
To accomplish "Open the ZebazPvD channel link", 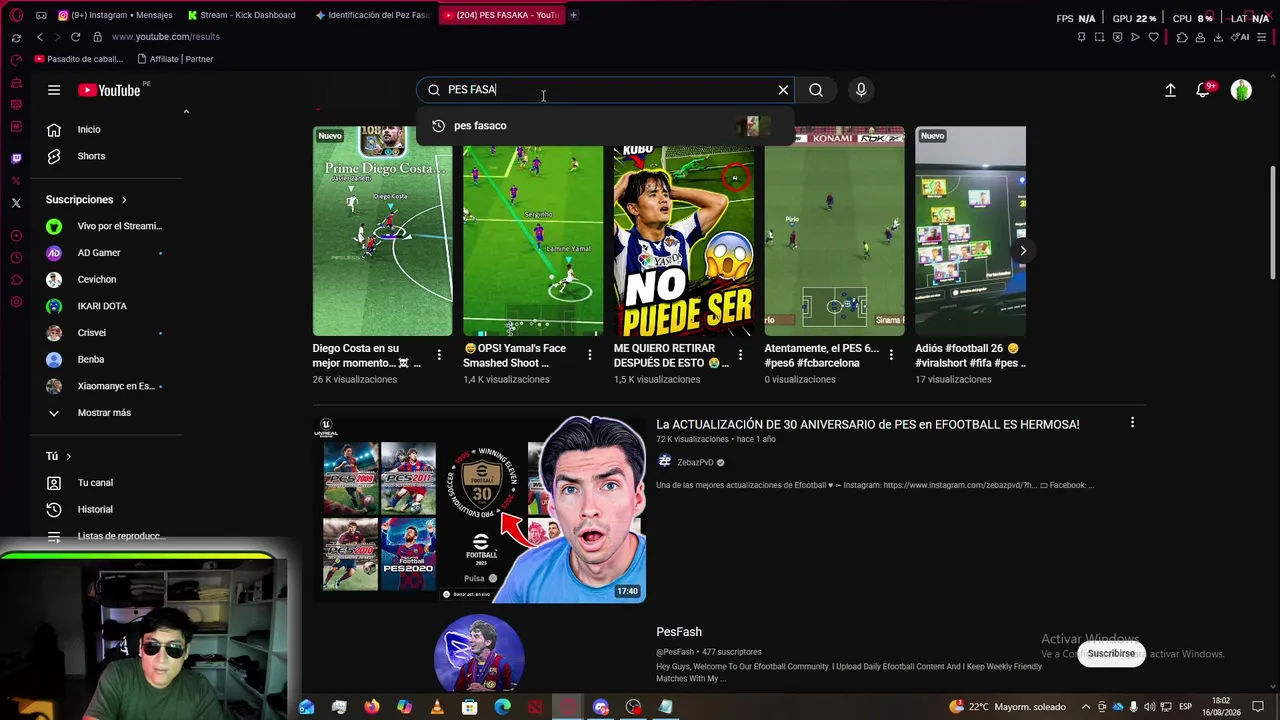I will (695, 463).
